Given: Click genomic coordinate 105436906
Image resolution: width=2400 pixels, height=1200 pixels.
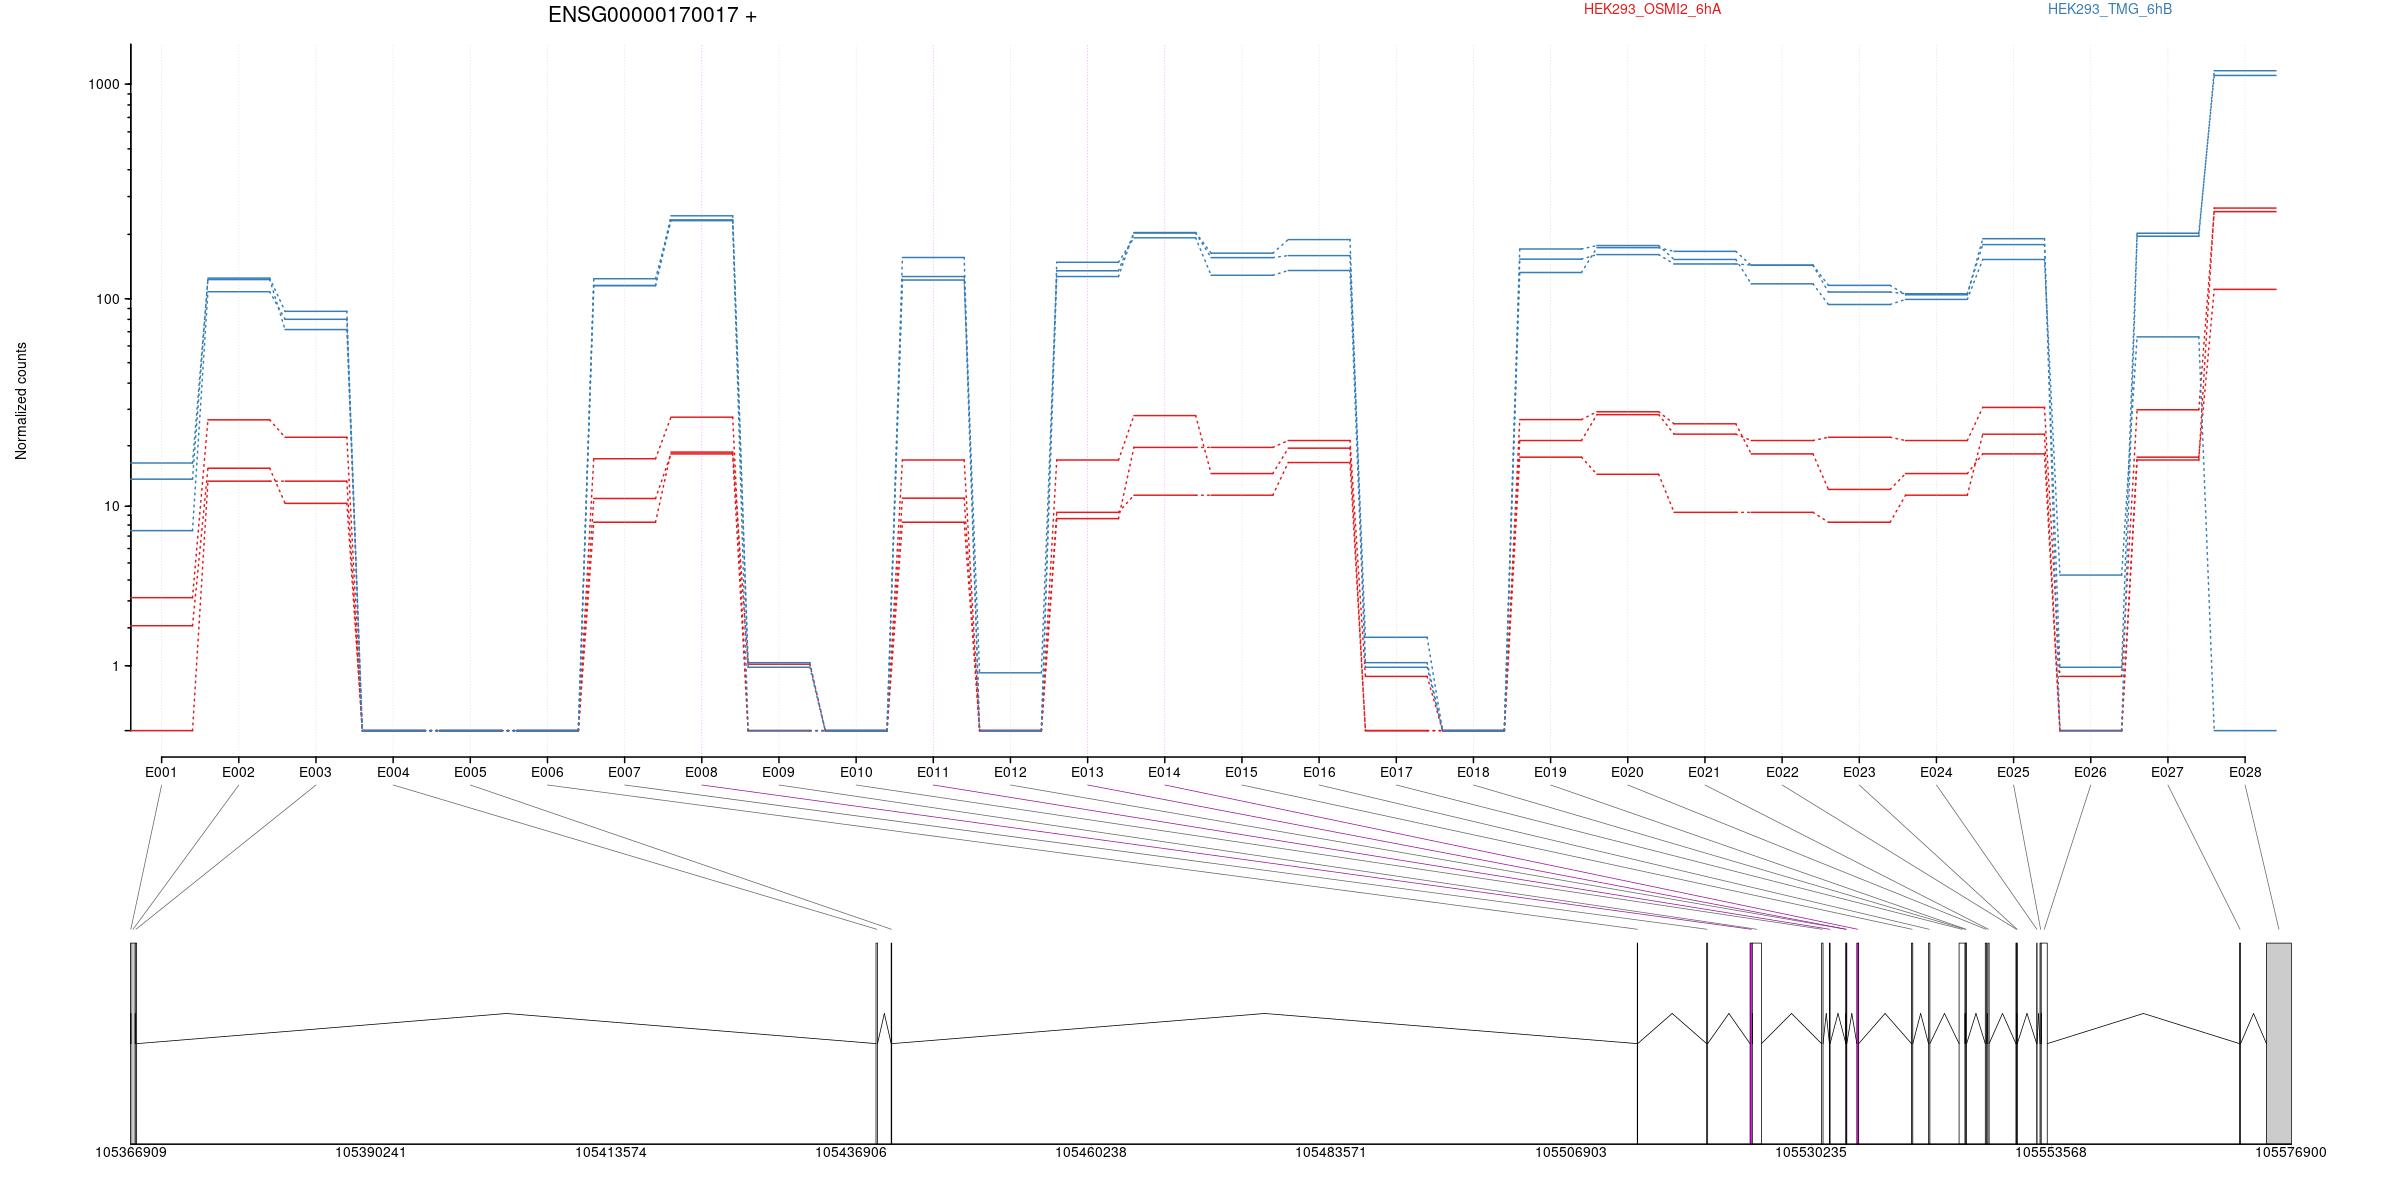Looking at the screenshot, I should tap(851, 1152).
